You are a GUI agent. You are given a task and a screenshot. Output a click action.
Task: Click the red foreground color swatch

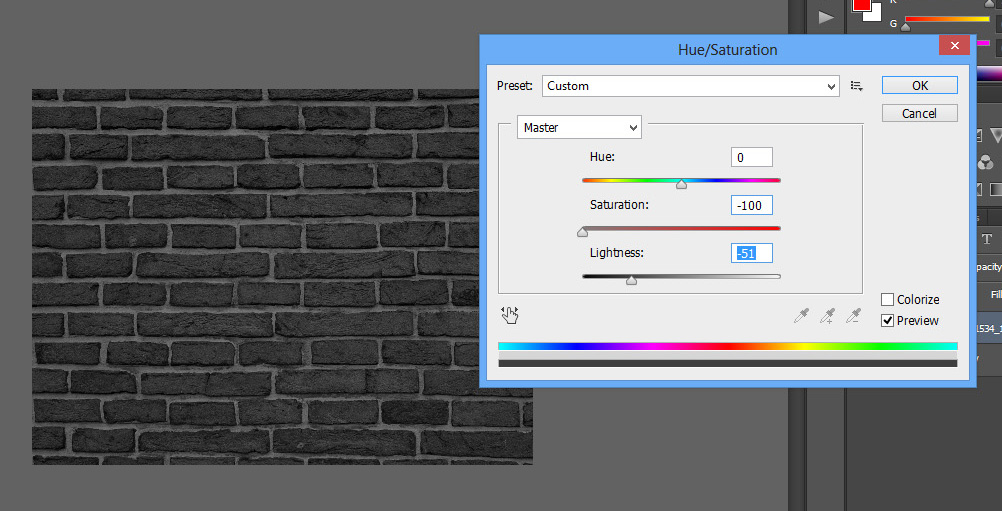[x=861, y=5]
